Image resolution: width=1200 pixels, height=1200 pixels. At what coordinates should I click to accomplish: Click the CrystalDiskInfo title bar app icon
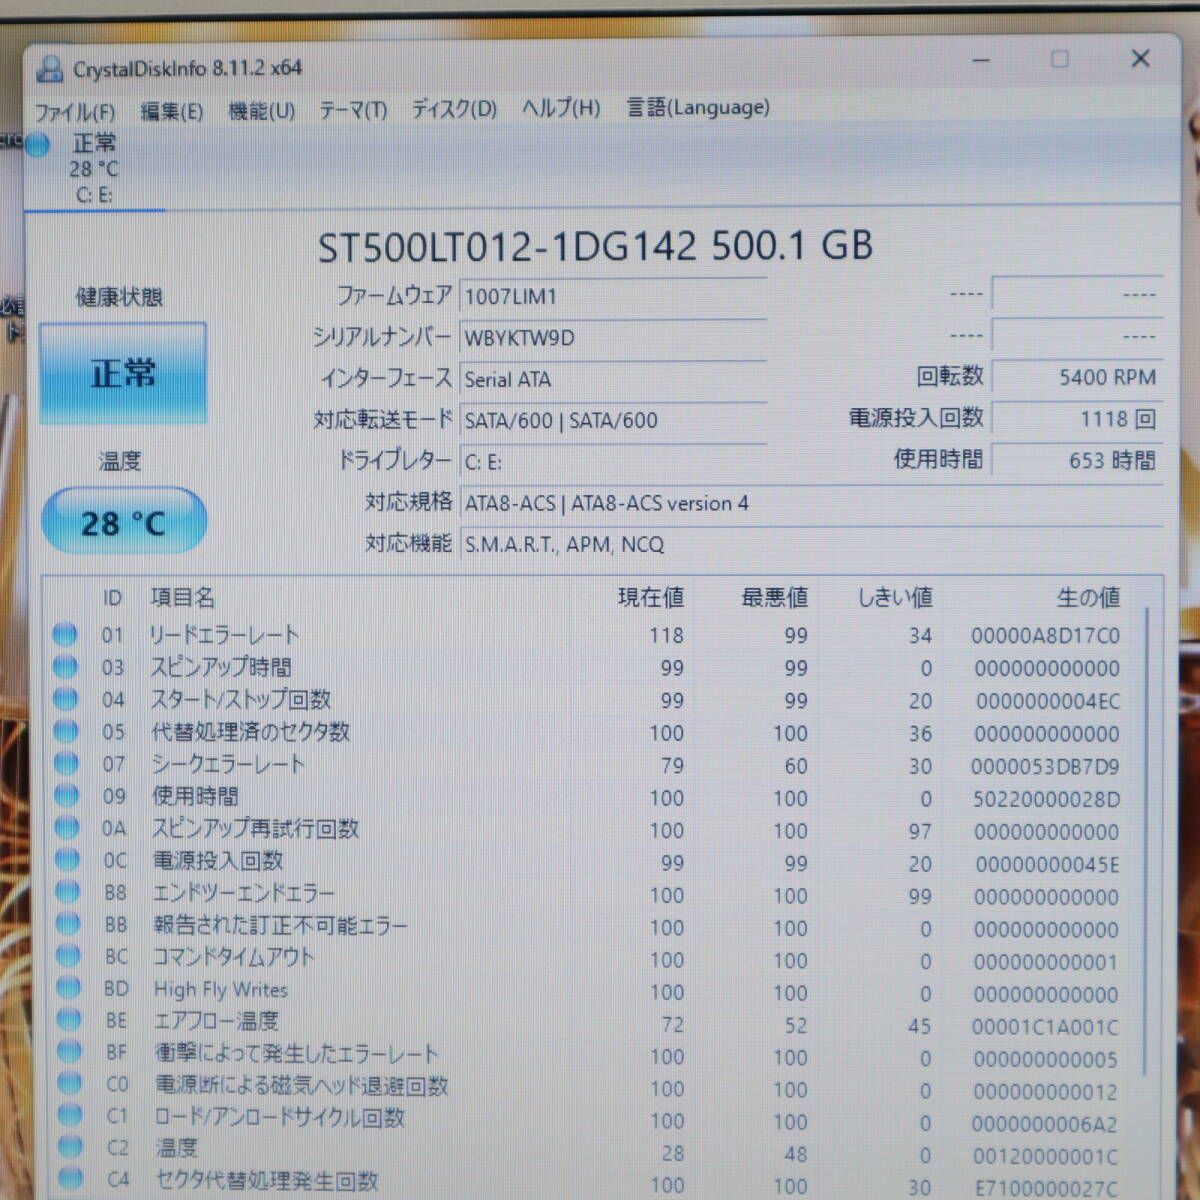(48, 69)
